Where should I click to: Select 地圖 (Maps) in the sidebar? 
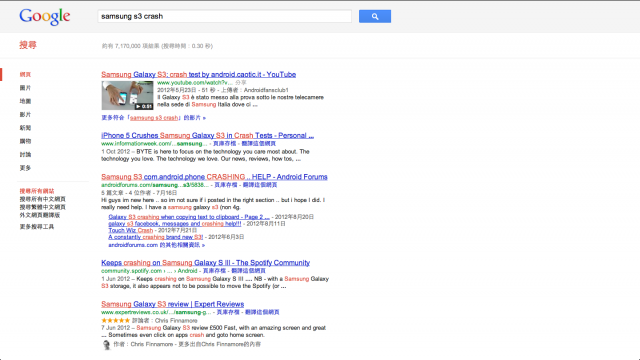click(25, 101)
